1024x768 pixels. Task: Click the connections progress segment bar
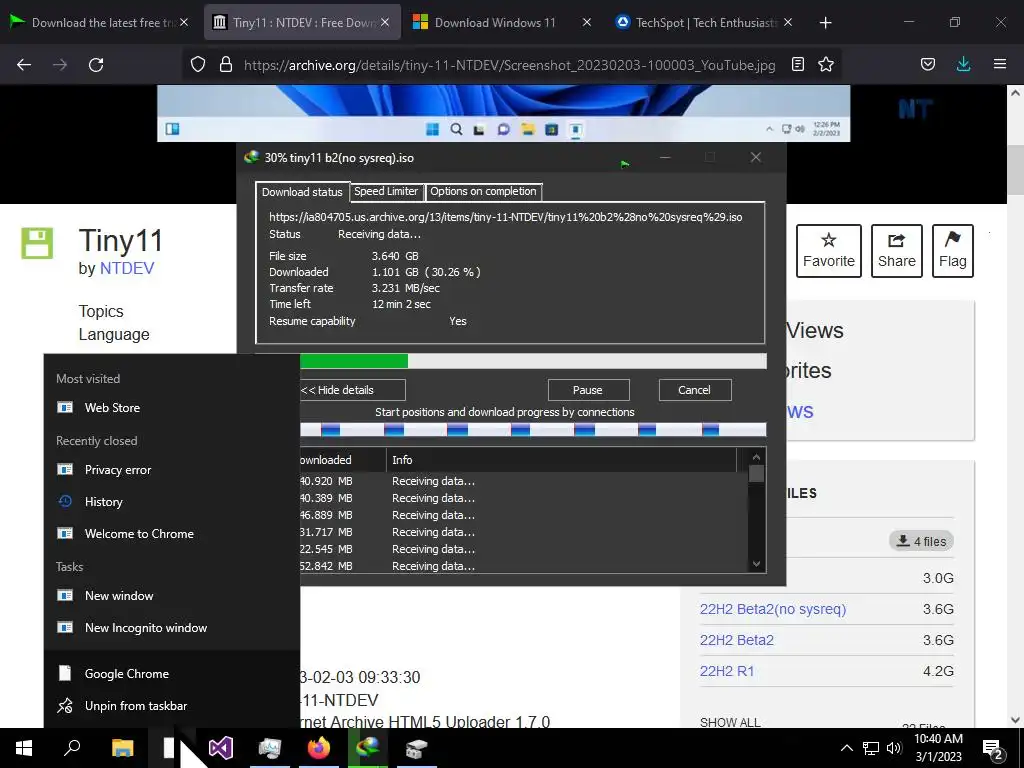(x=532, y=429)
